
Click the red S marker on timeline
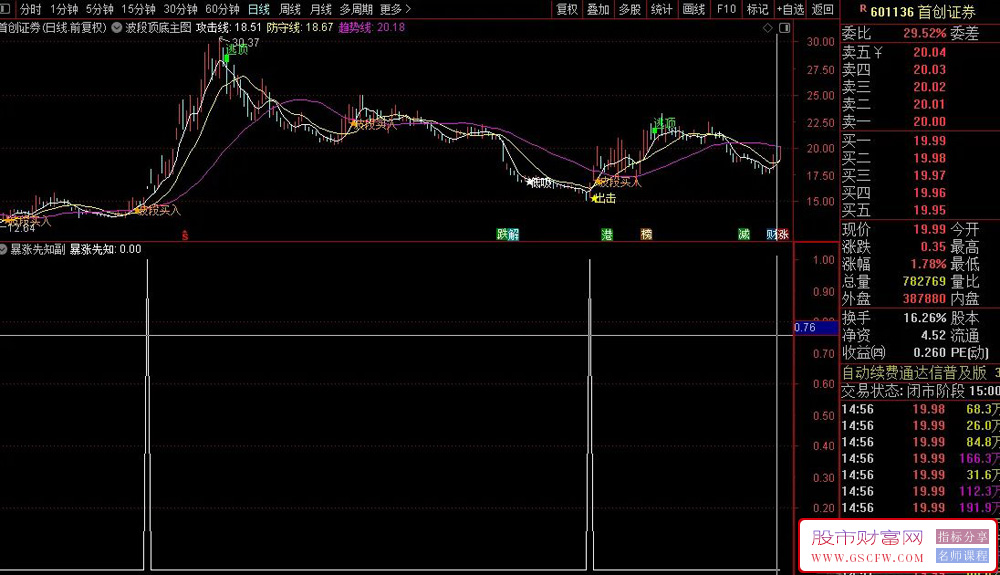tap(185, 235)
